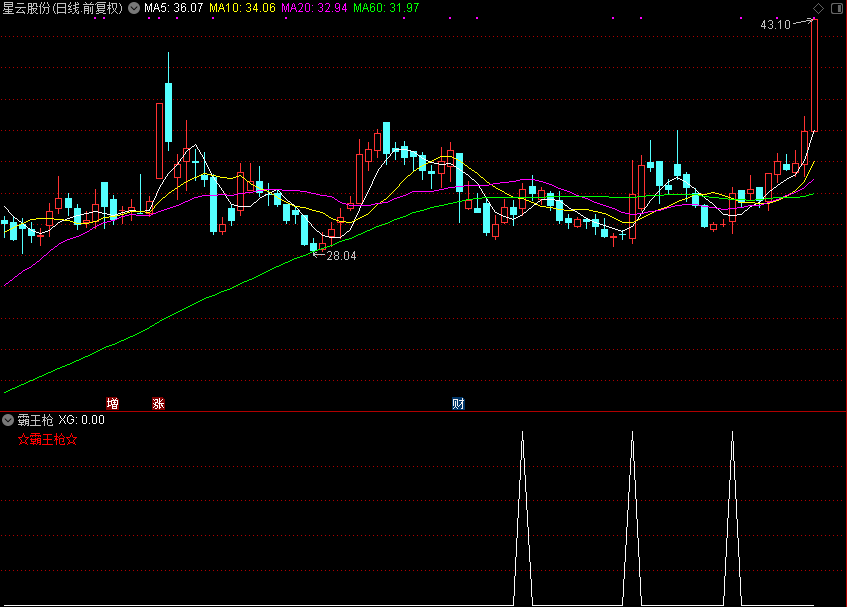Click the 43.10 high price label
The width and height of the screenshot is (847, 607).
tap(775, 25)
